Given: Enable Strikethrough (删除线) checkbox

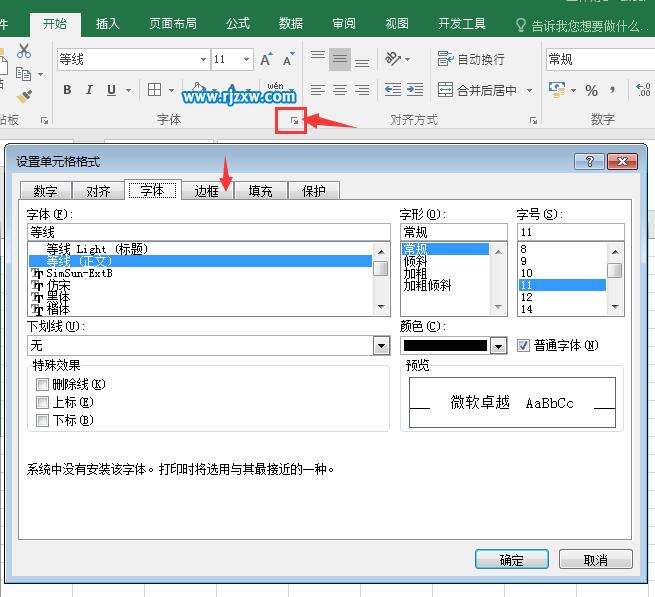Looking at the screenshot, I should pyautogui.click(x=42, y=384).
